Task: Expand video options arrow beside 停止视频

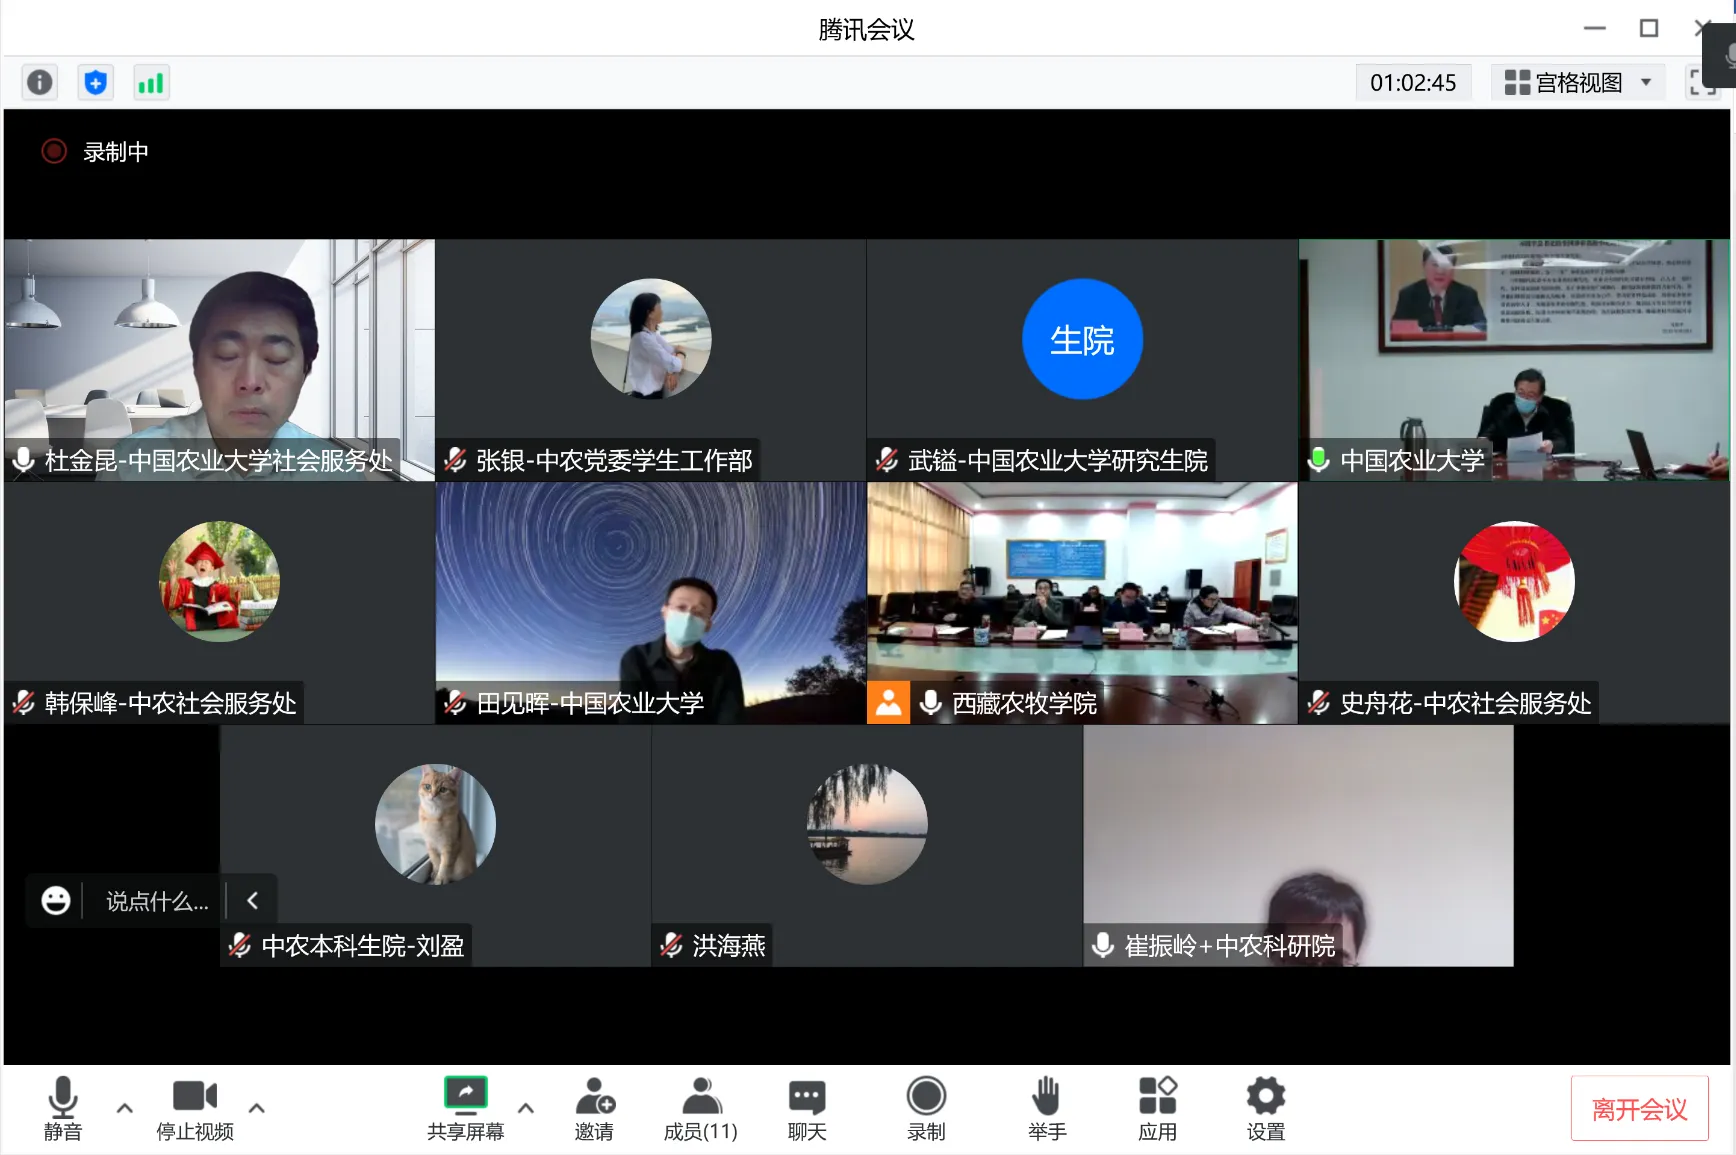Action: click(257, 1108)
